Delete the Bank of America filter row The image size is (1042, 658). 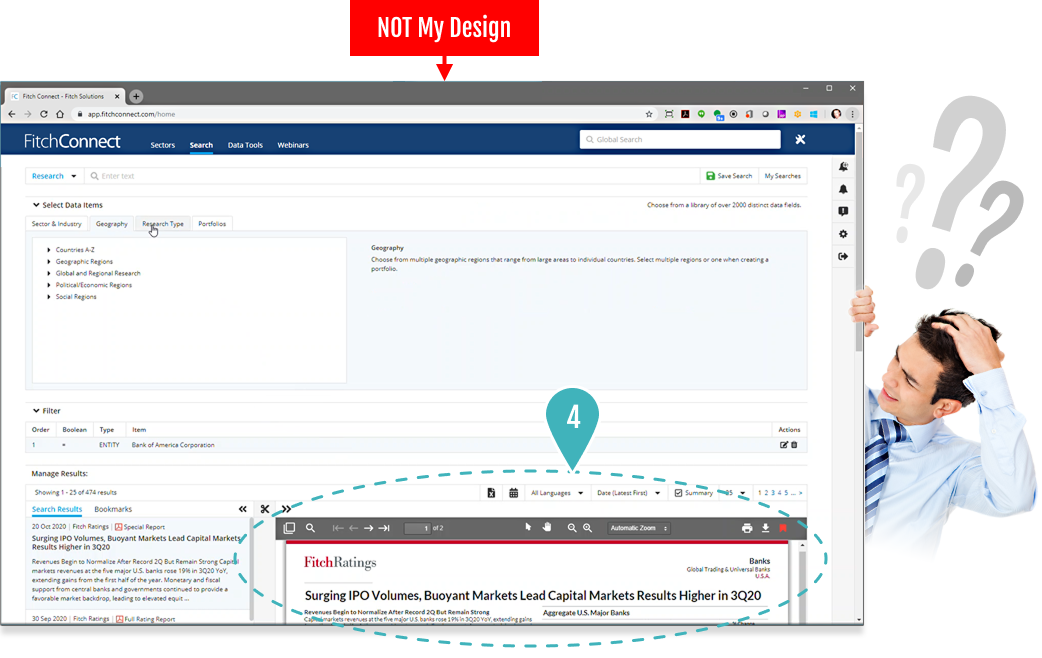794,445
